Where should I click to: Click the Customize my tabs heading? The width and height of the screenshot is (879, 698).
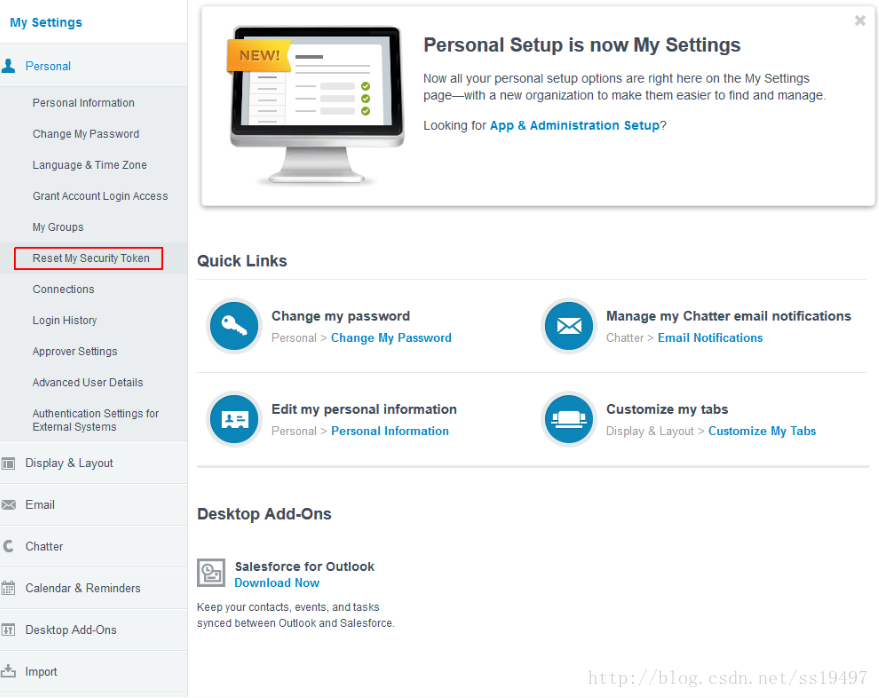(667, 409)
